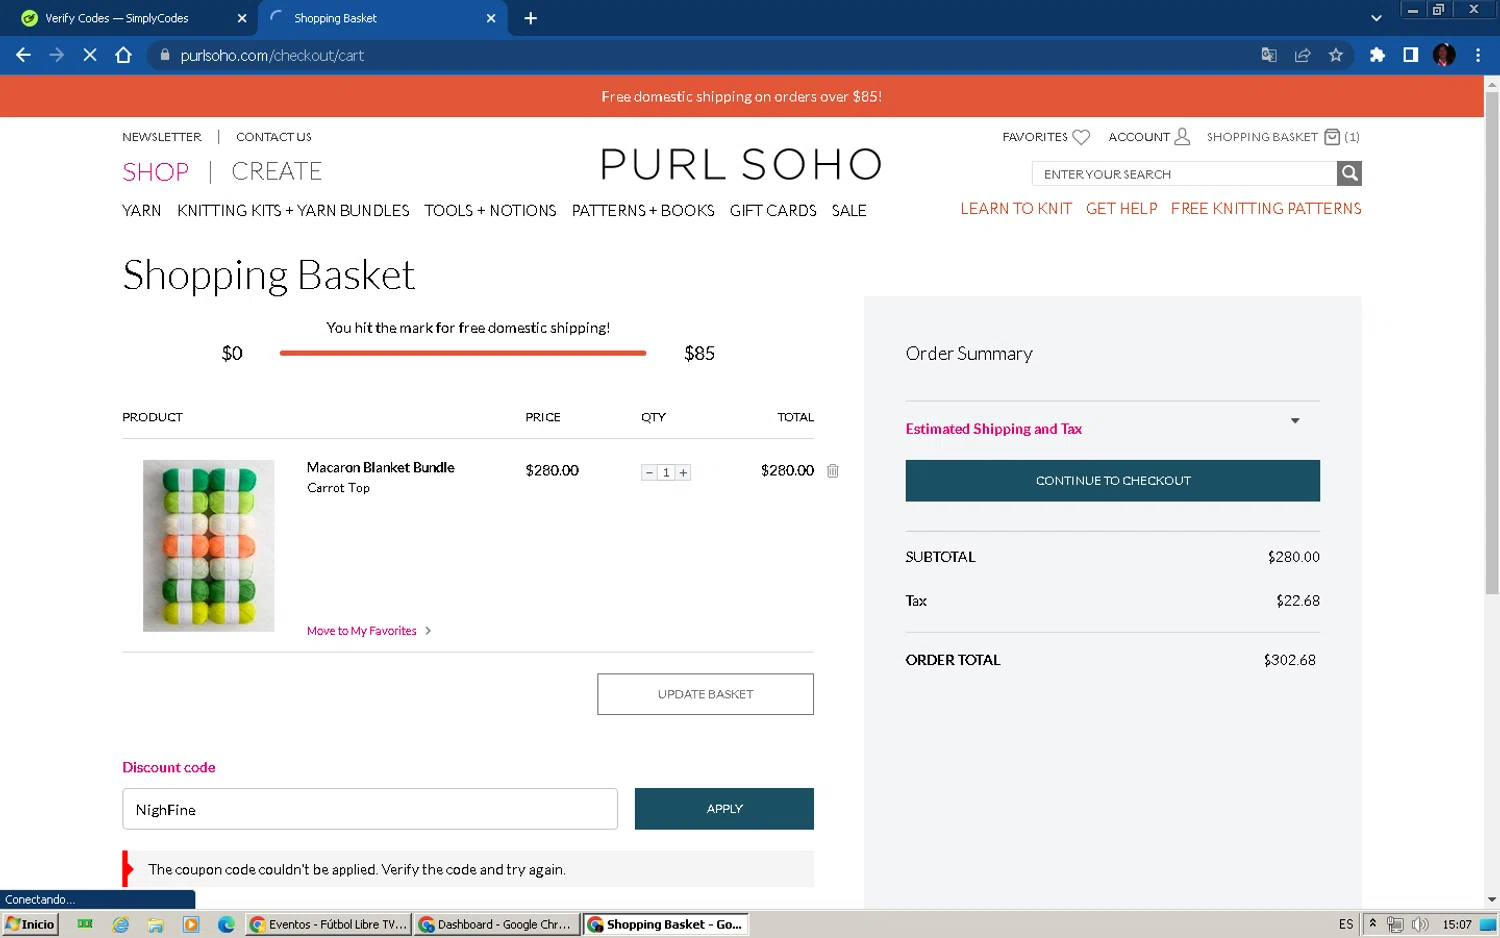Click the NEWSLETTER link
Image resolution: width=1500 pixels, height=938 pixels.
point(162,137)
